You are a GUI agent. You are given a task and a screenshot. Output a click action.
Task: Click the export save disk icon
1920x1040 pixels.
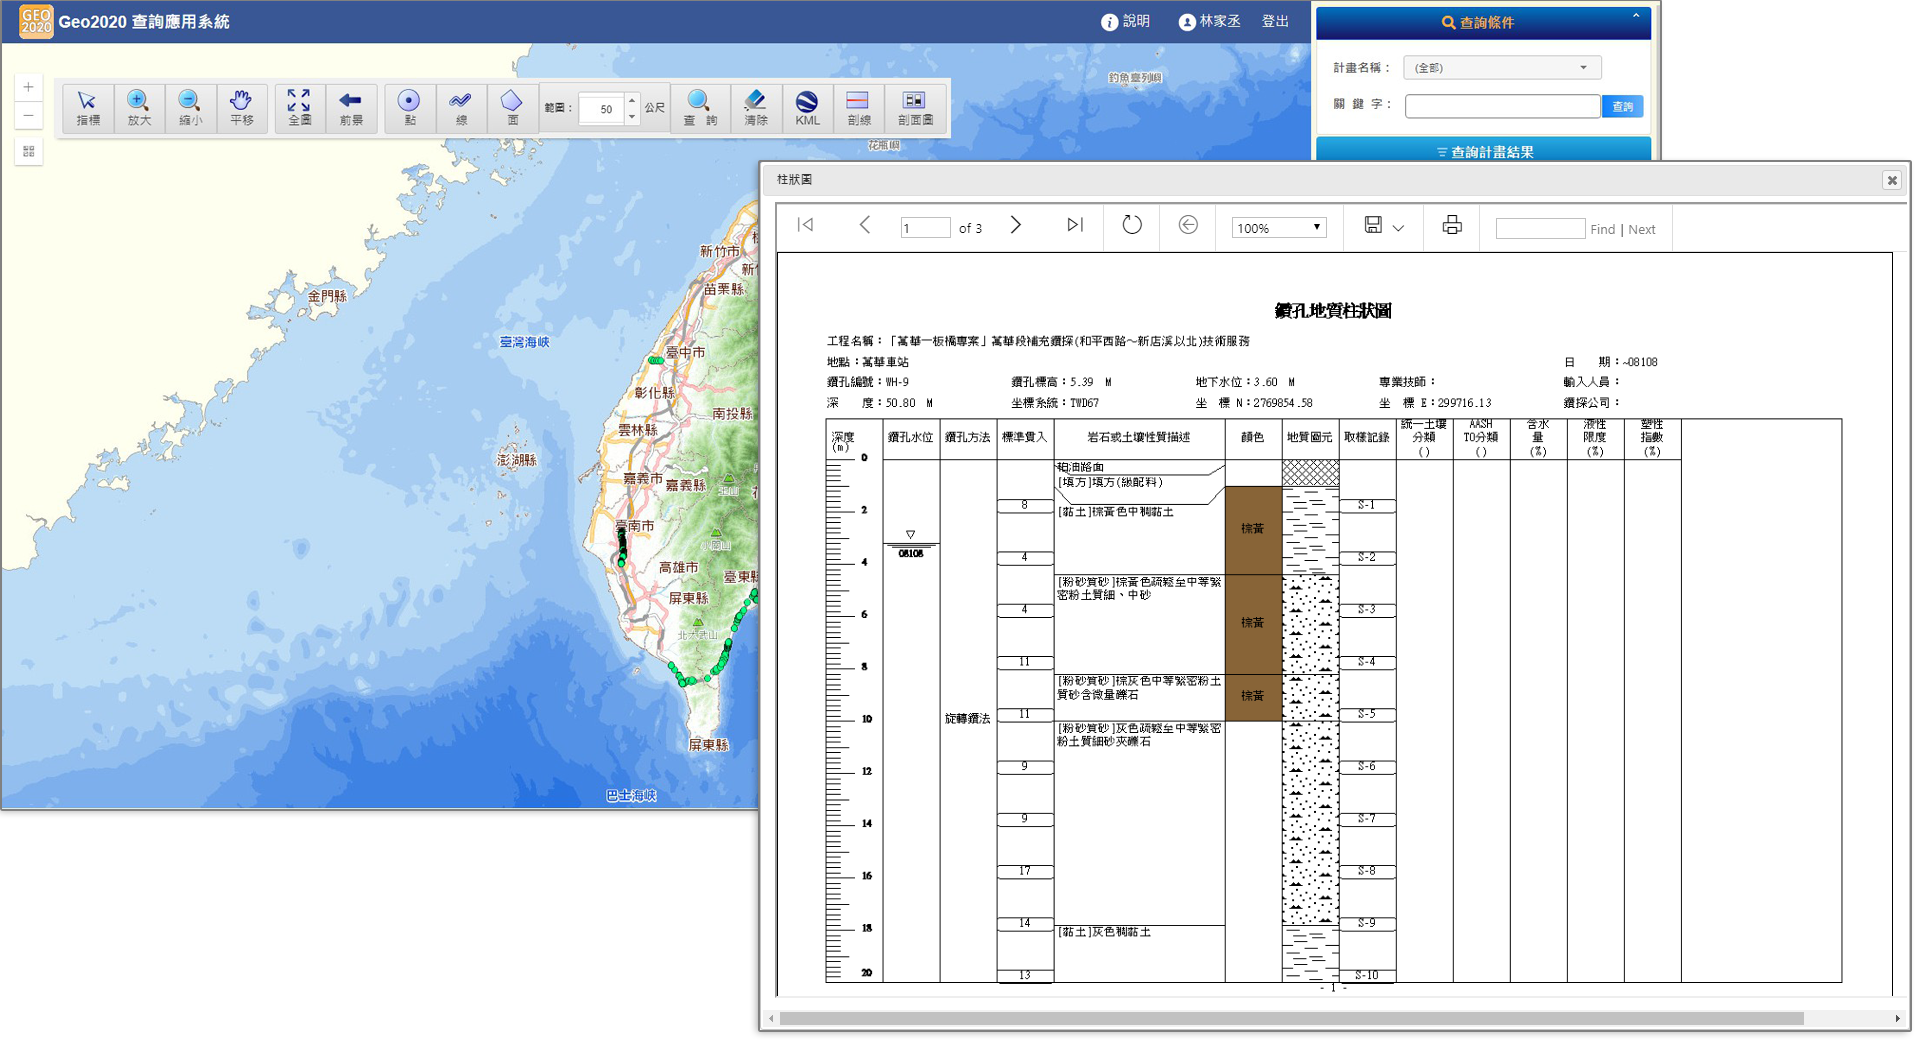click(1373, 226)
